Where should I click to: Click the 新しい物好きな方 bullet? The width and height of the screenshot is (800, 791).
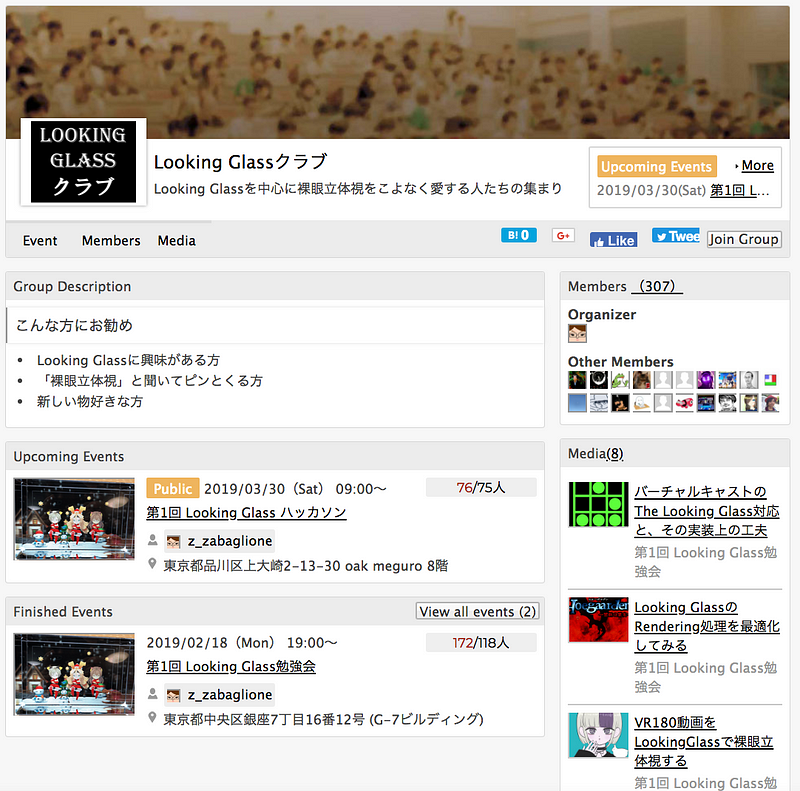(90, 402)
